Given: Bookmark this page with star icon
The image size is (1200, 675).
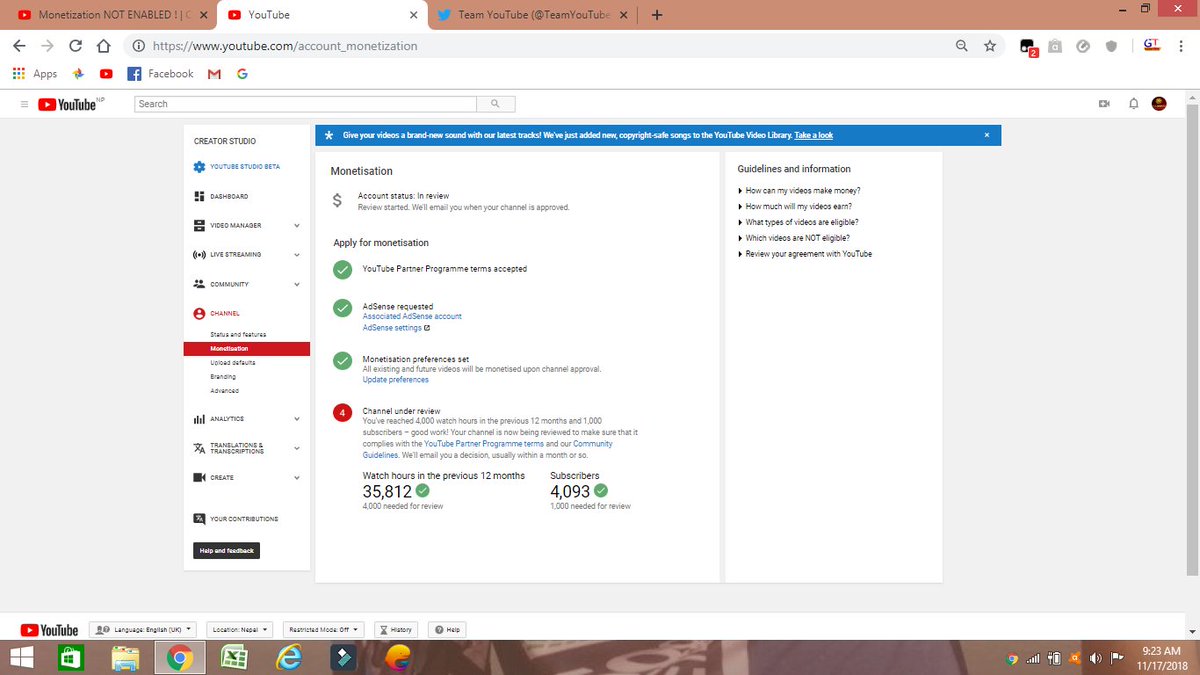Looking at the screenshot, I should pyautogui.click(x=990, y=46).
